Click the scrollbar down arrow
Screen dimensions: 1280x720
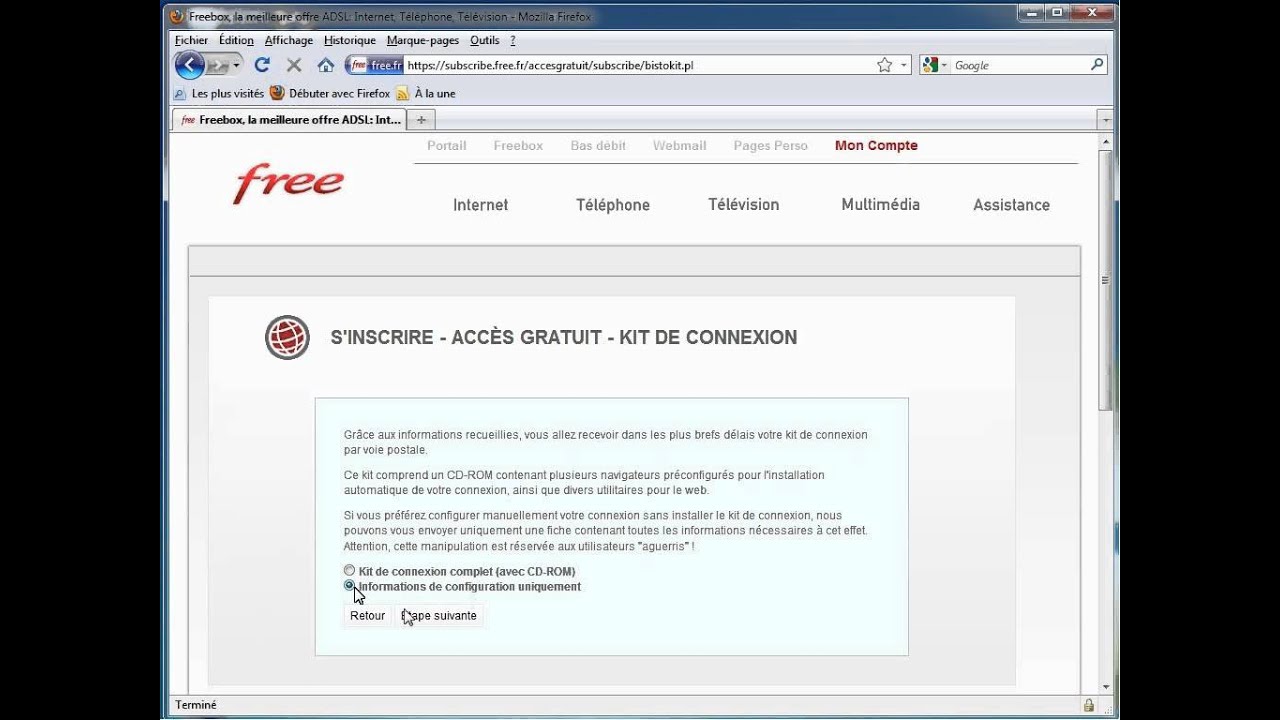[x=1105, y=687]
